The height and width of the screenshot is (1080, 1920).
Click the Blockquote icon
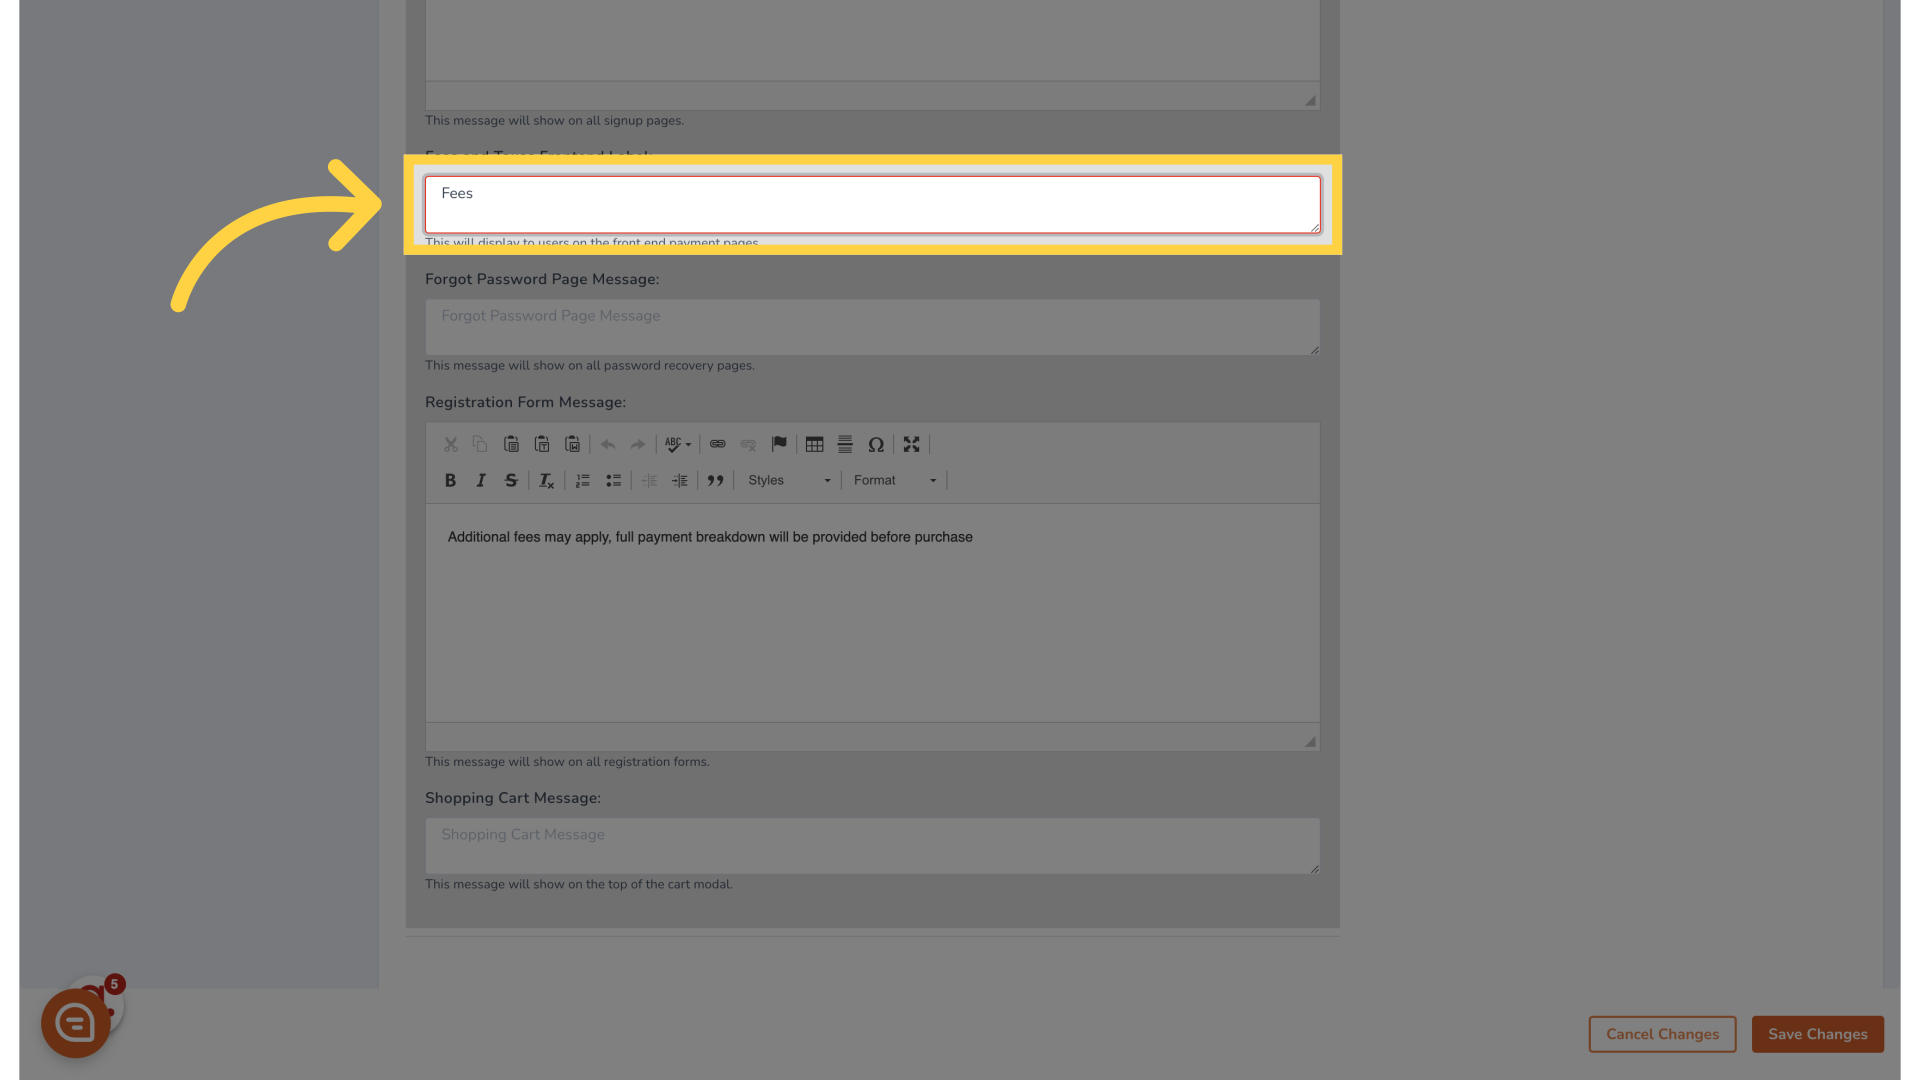pyautogui.click(x=715, y=480)
